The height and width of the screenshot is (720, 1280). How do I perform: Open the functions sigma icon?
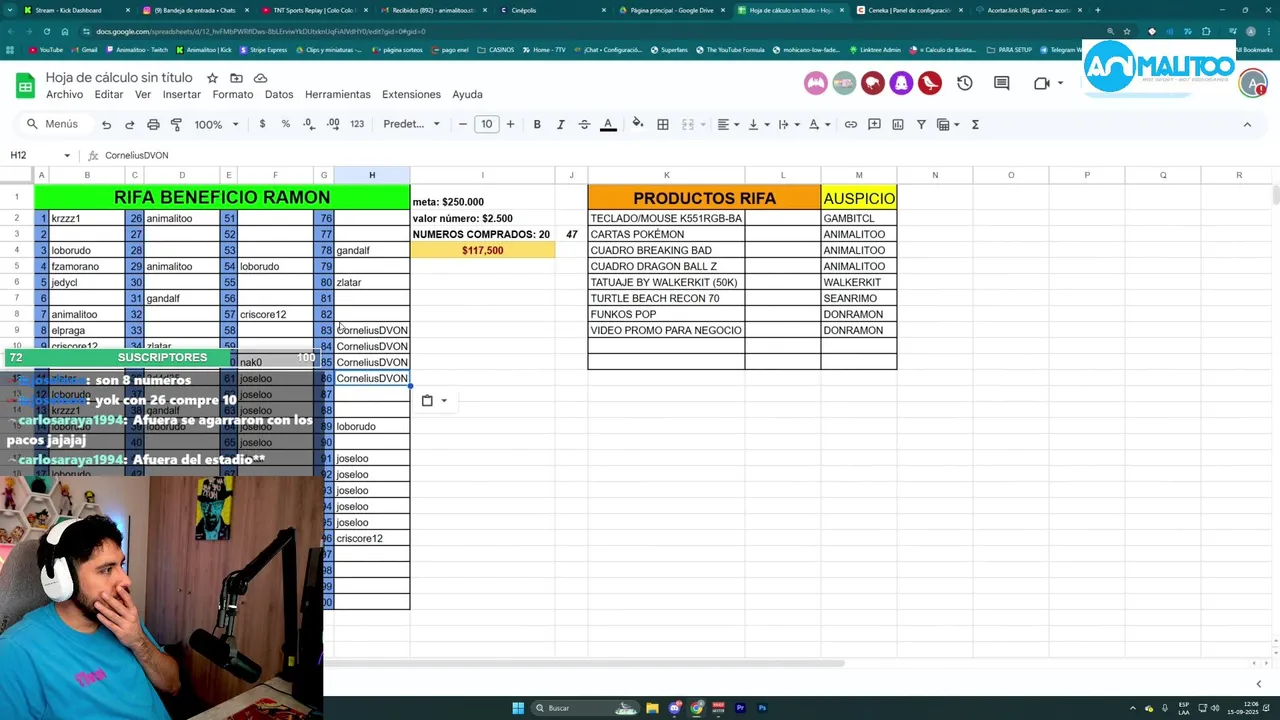pyautogui.click(x=975, y=124)
